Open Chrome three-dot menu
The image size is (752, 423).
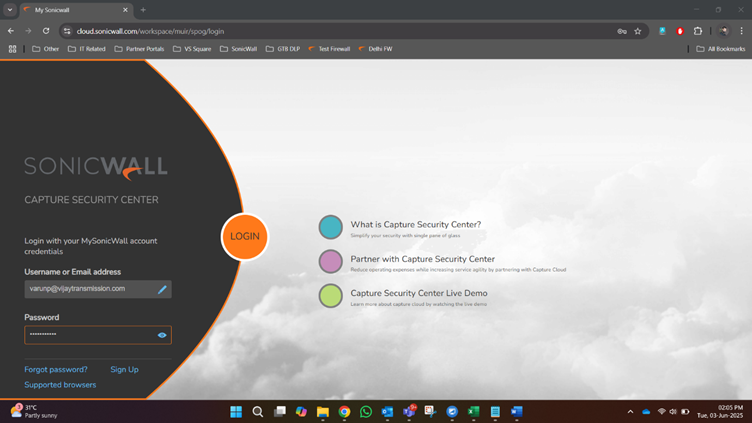(741, 31)
